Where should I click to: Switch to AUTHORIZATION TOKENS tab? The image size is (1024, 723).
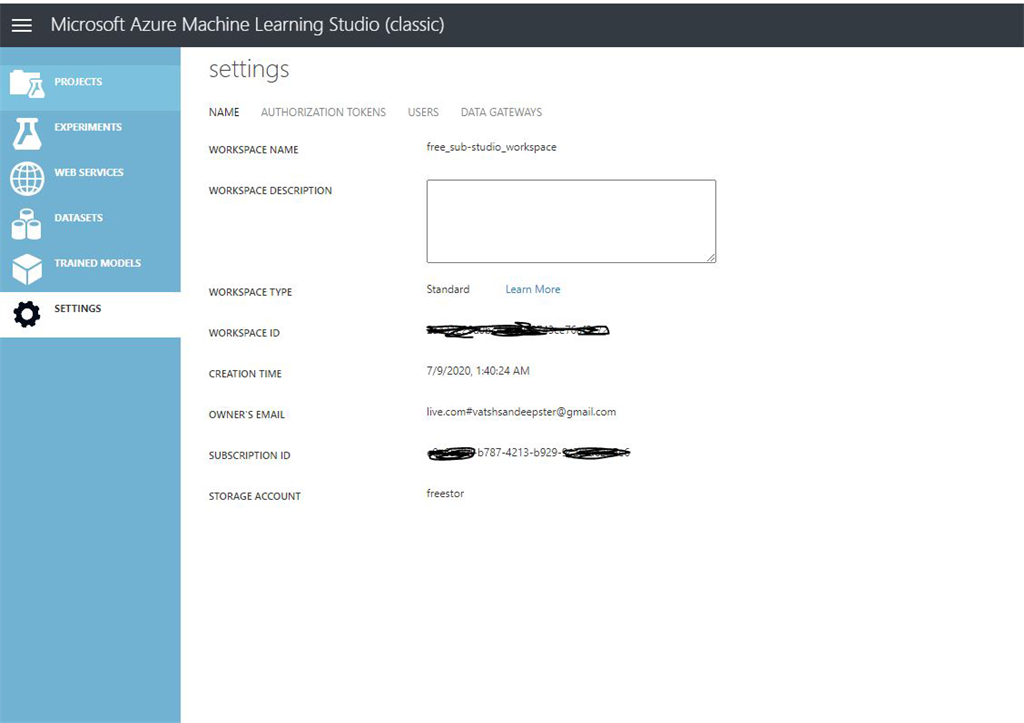coord(323,112)
